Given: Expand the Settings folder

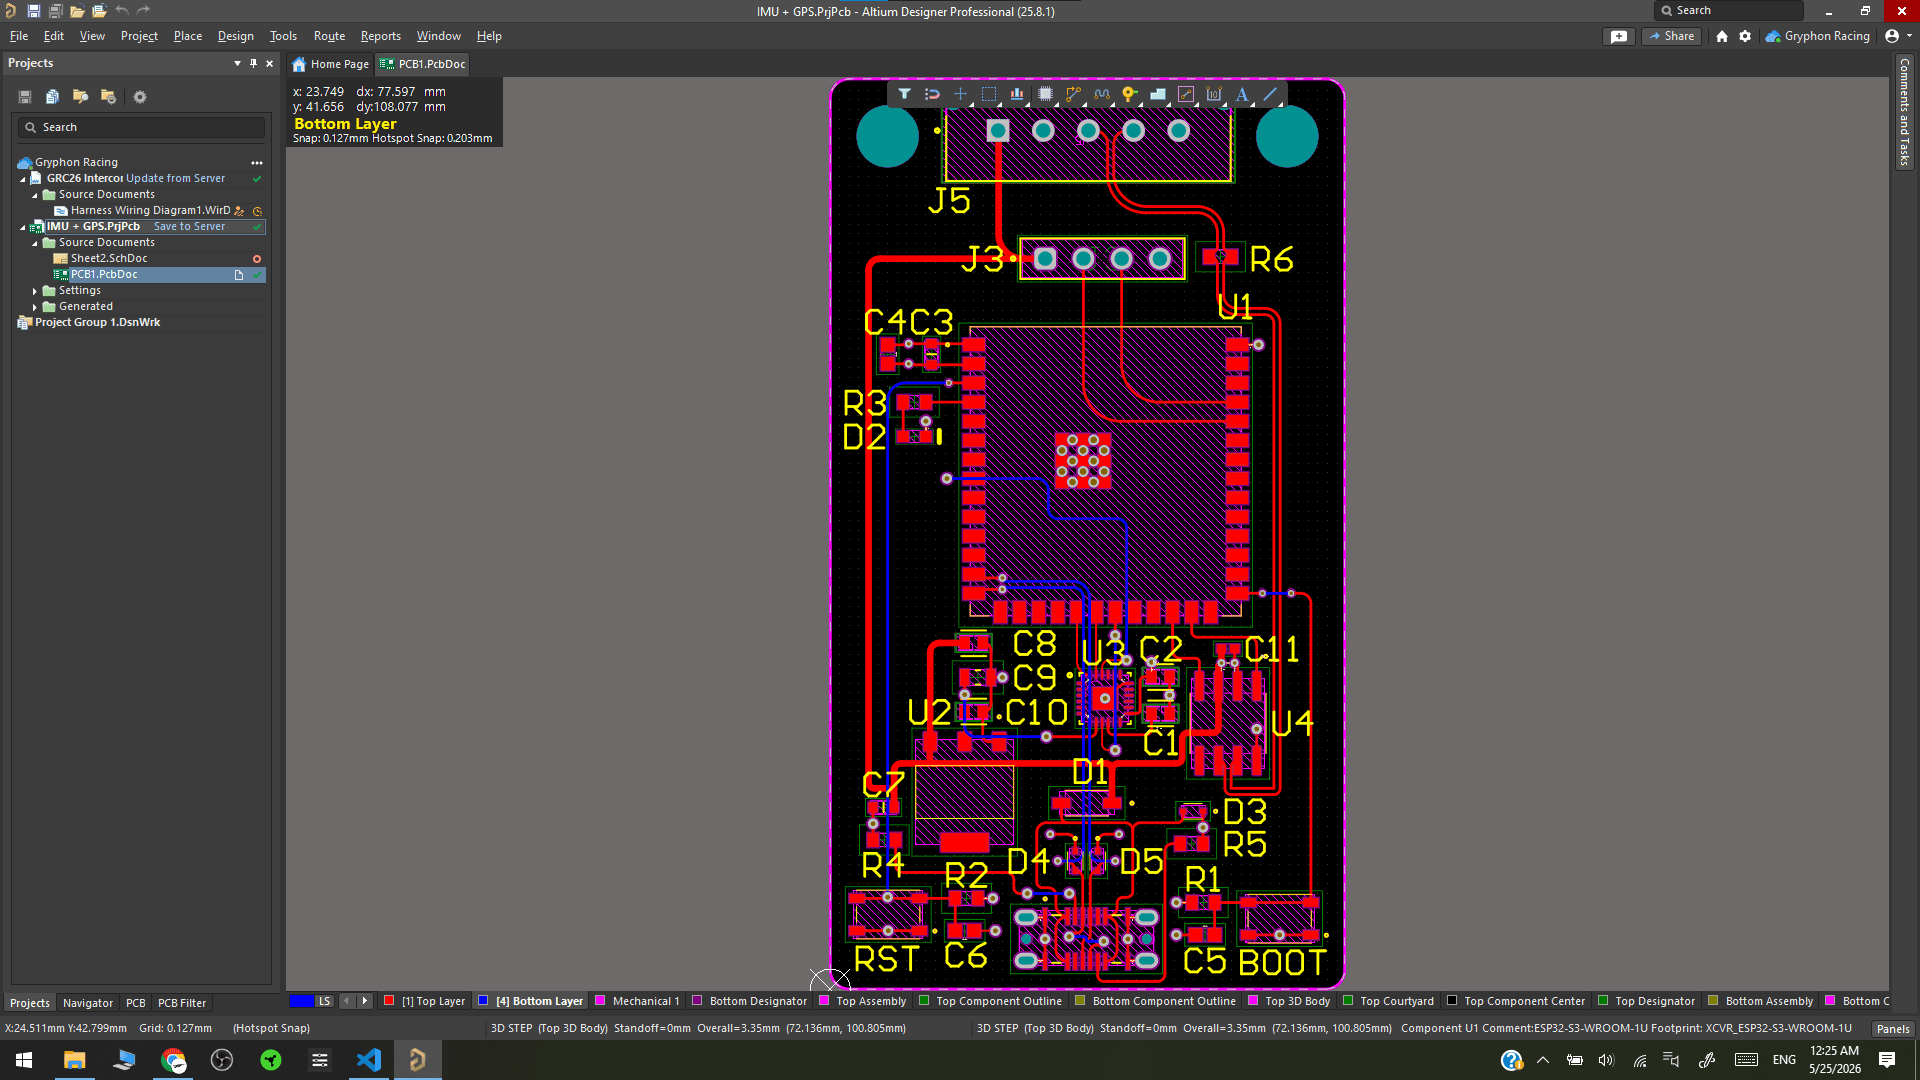Looking at the screenshot, I should (35, 291).
